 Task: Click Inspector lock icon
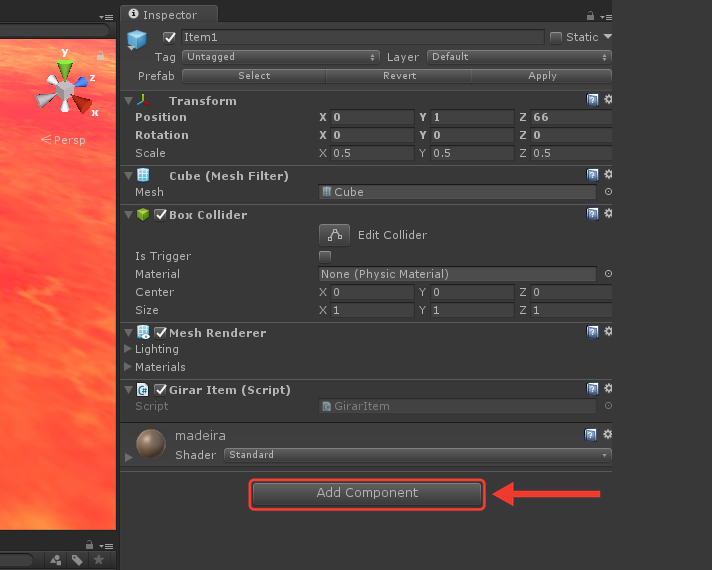(590, 16)
